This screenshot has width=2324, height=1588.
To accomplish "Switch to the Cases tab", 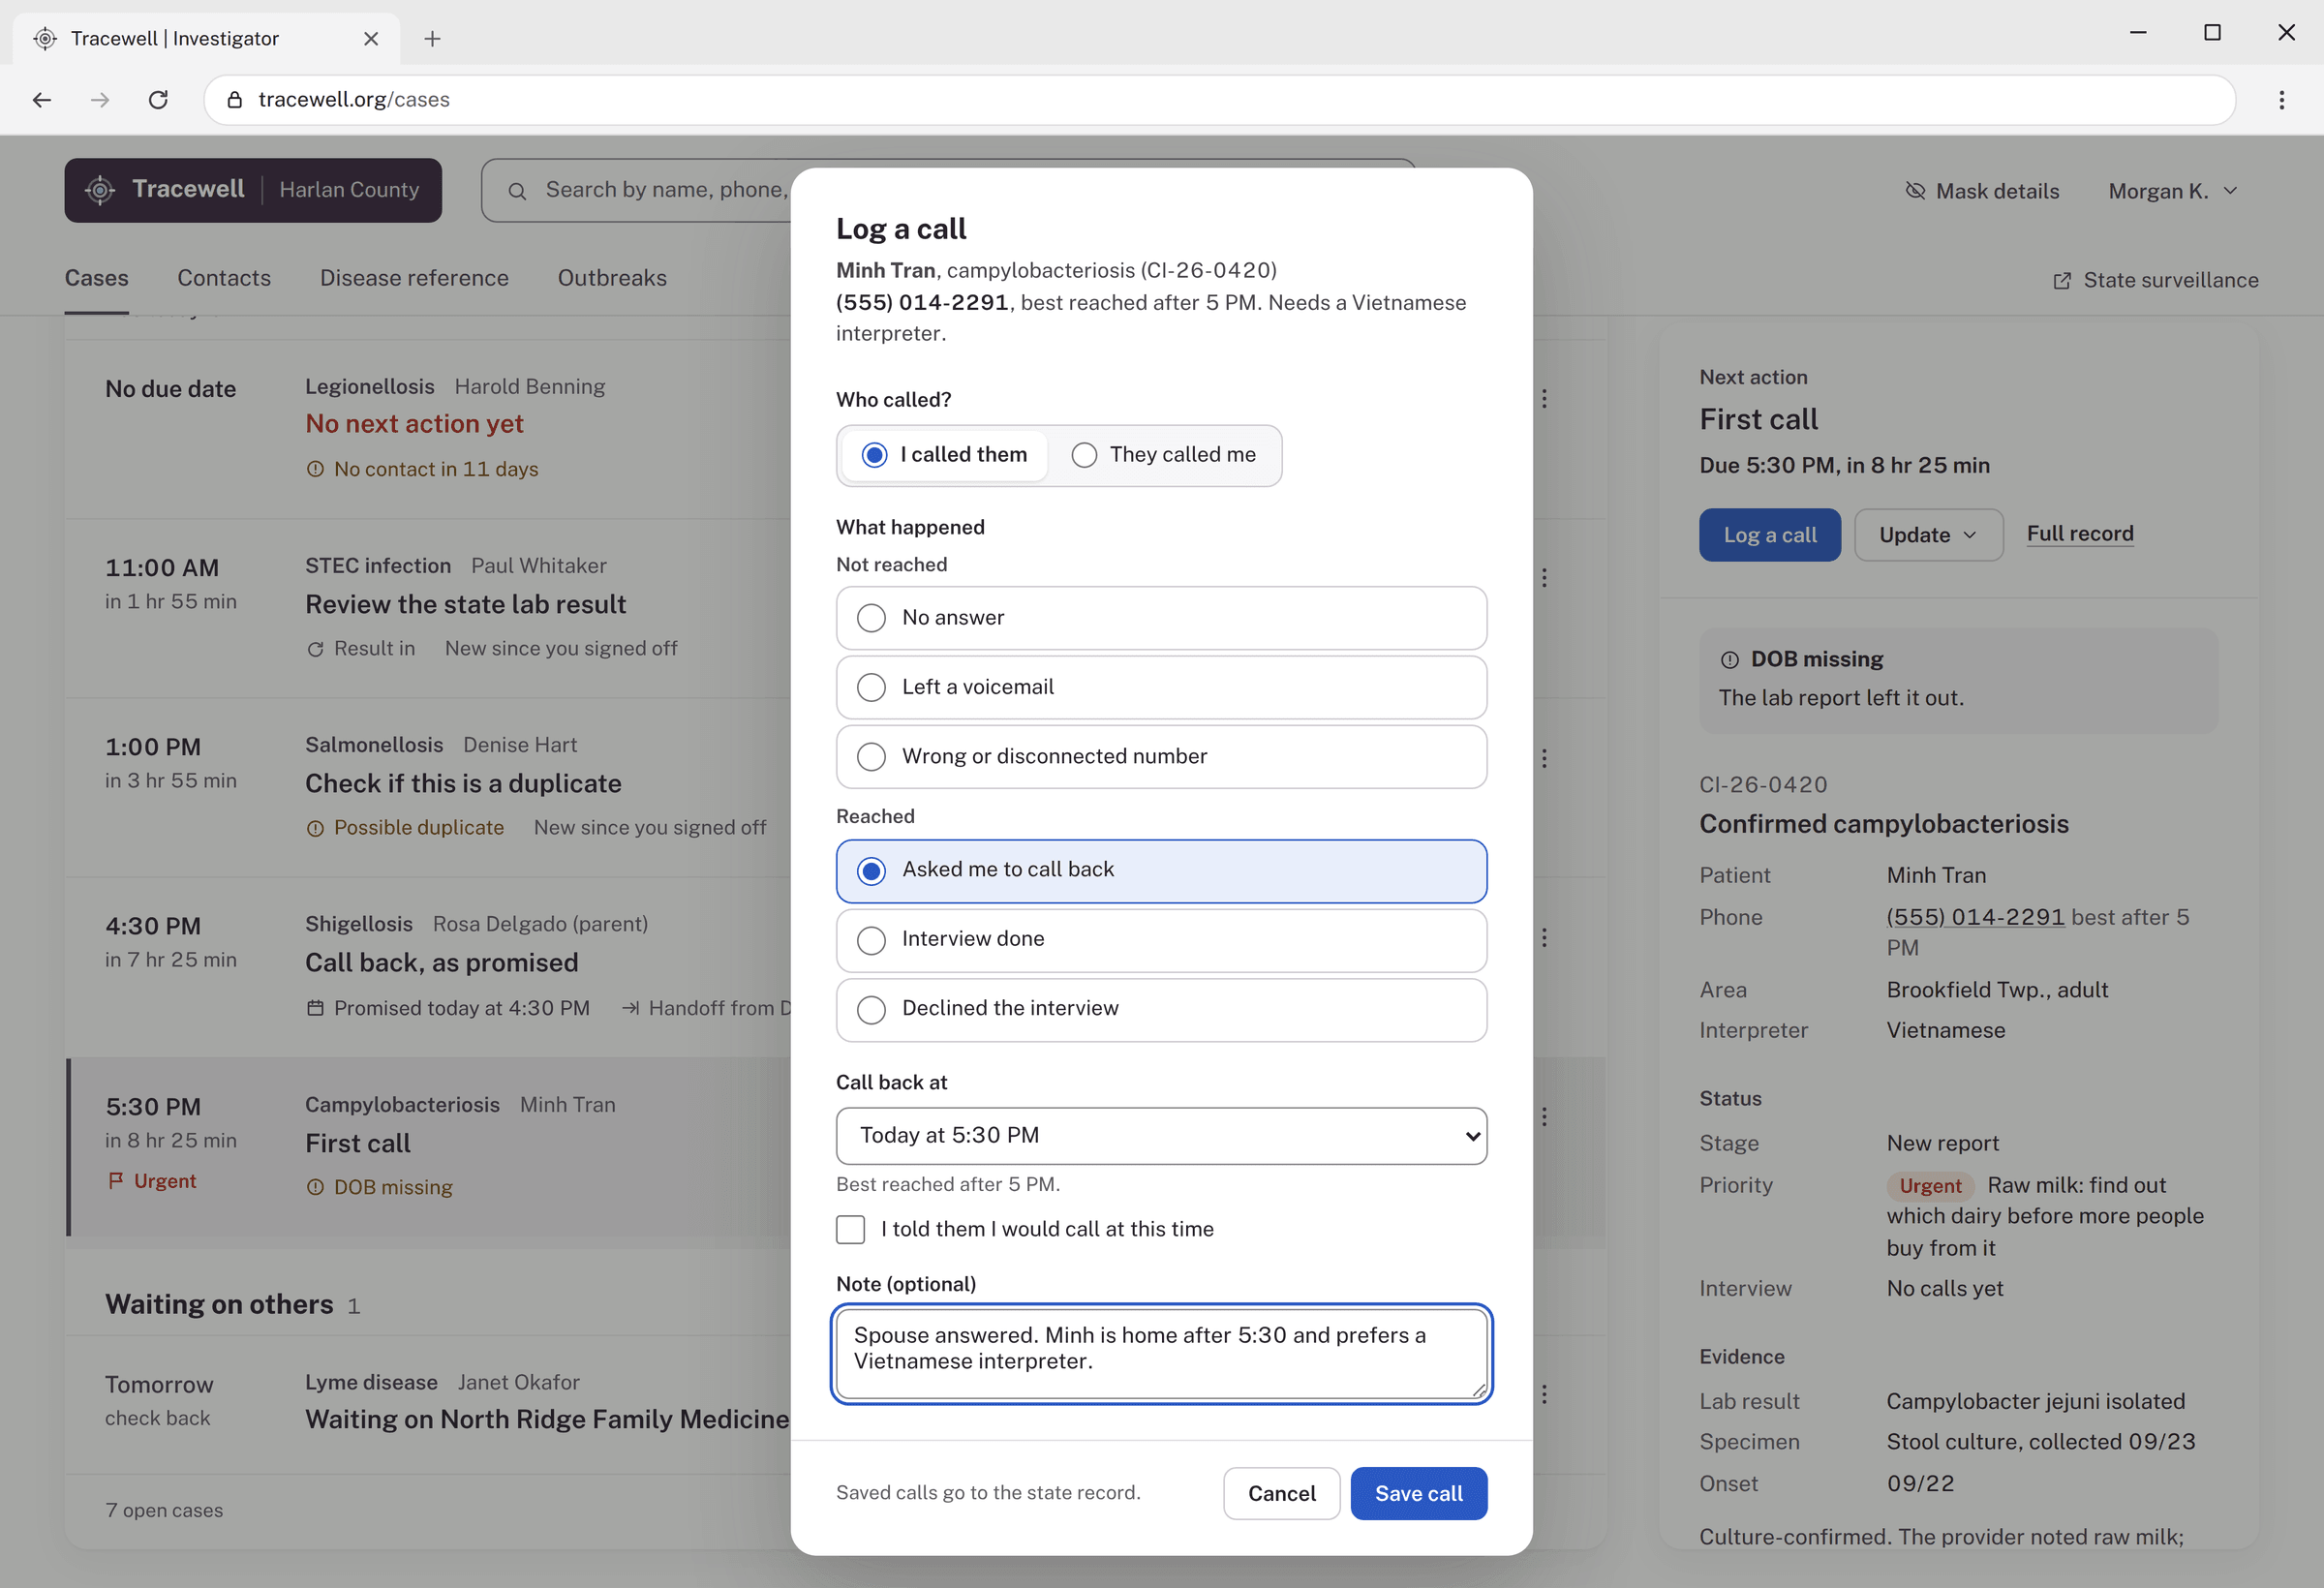I will (97, 278).
